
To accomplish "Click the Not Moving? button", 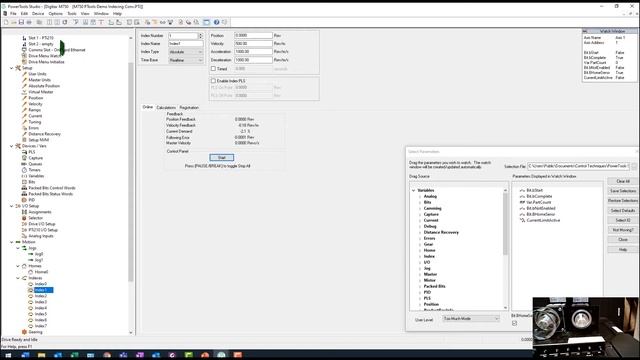I will pos(622,230).
